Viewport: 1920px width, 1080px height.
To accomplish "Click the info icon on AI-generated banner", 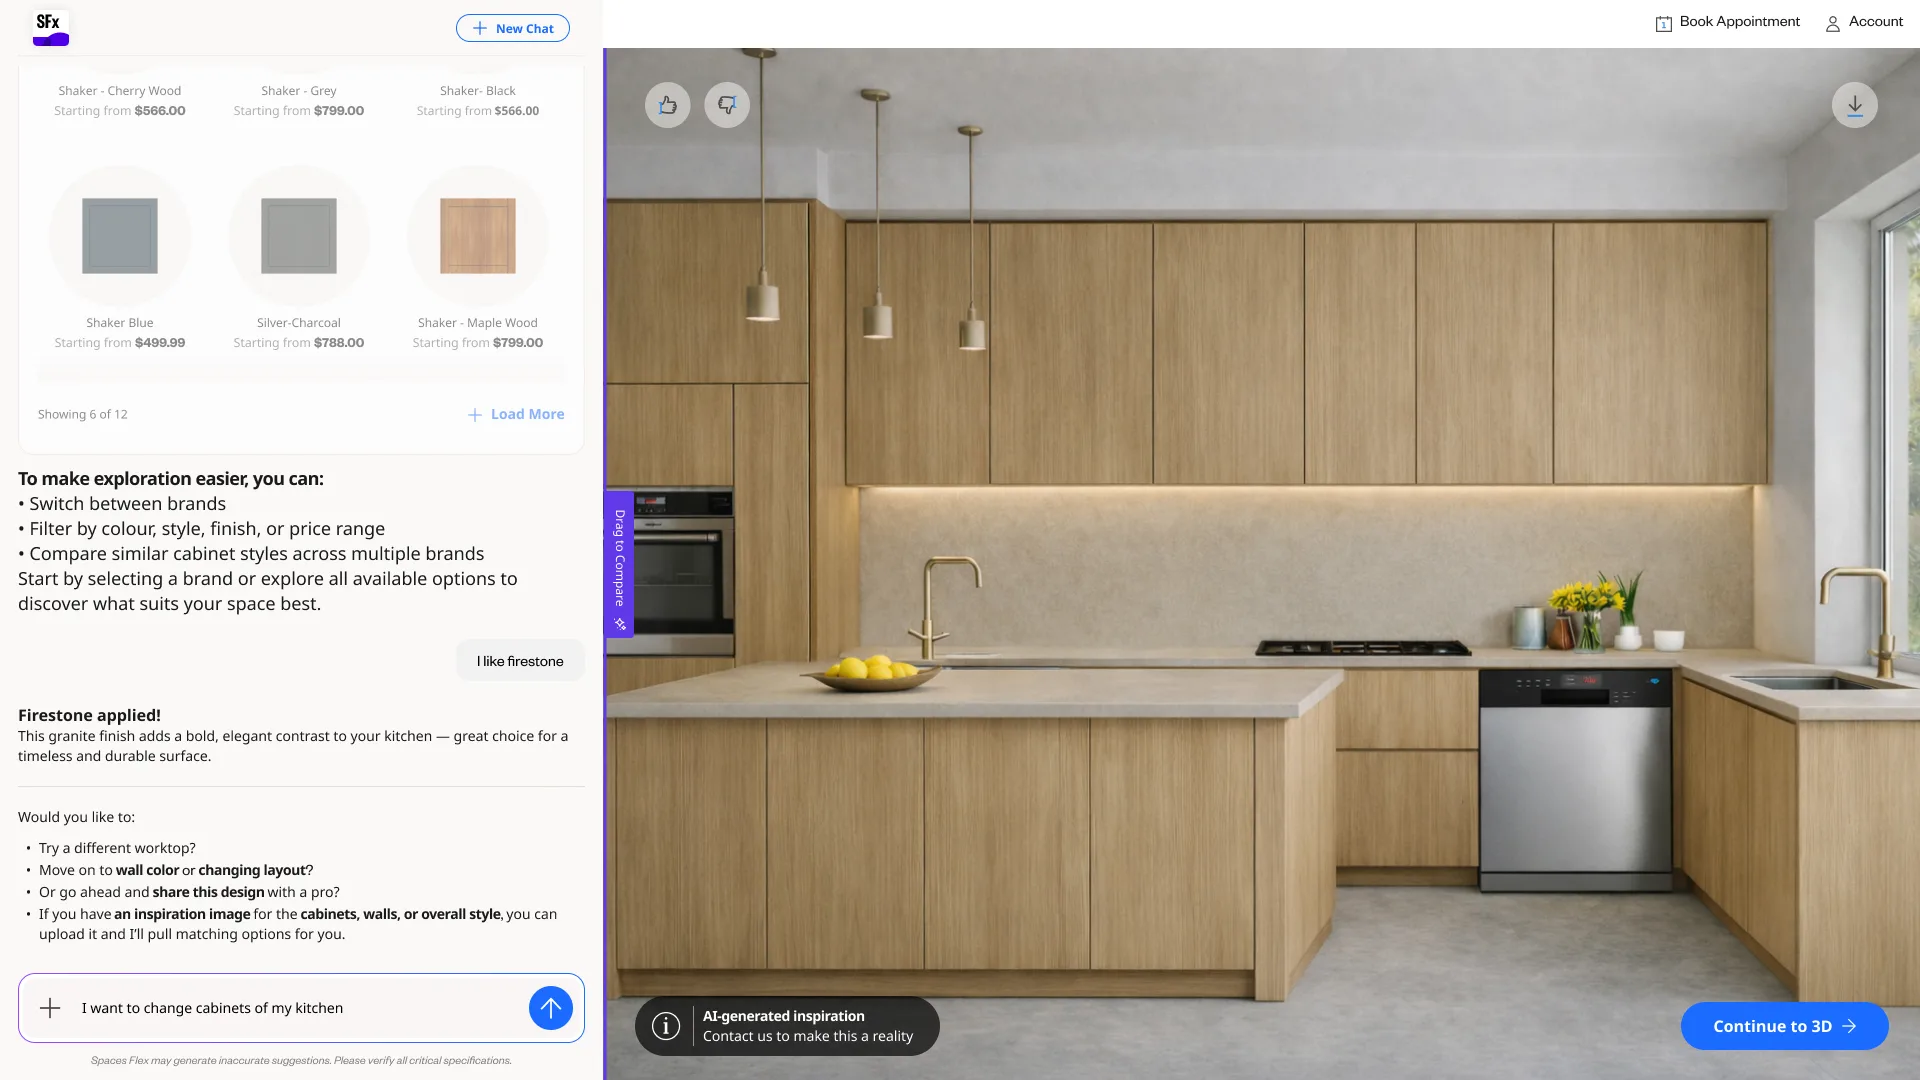I will pos(666,1026).
